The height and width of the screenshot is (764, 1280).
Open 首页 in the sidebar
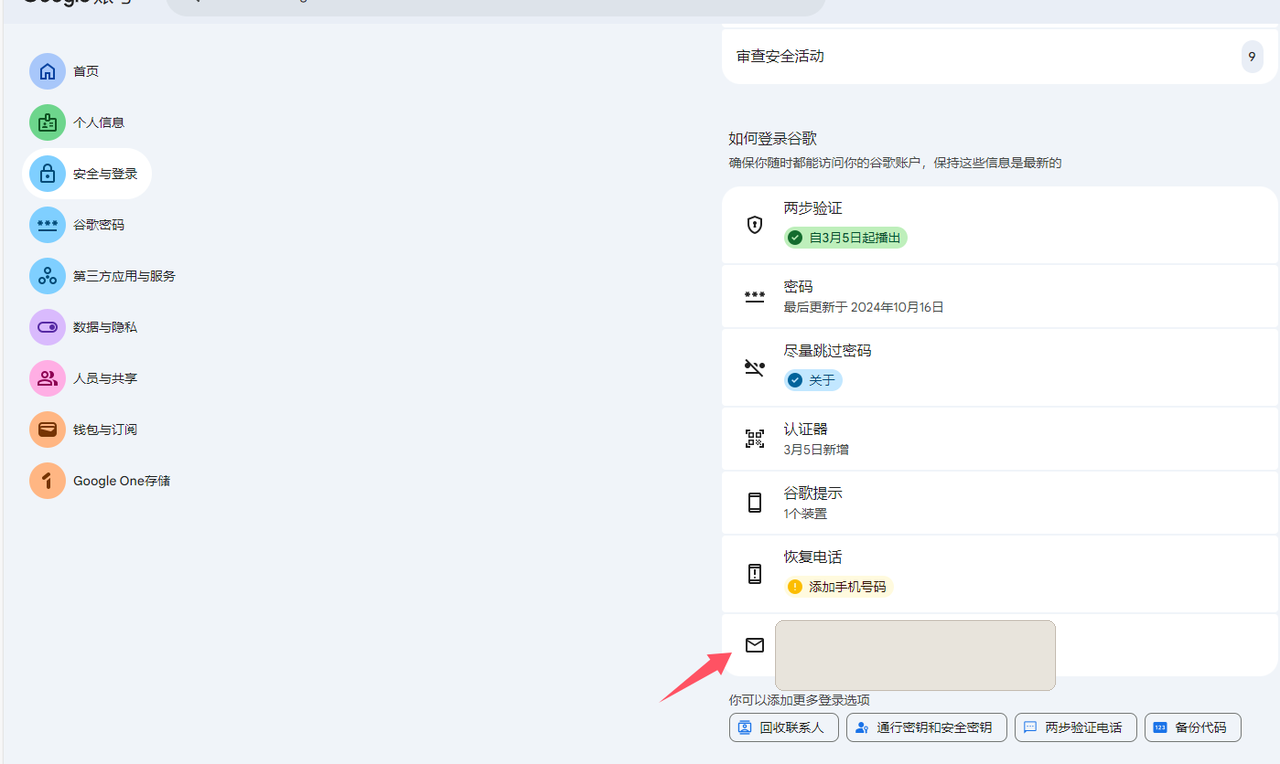click(x=86, y=71)
